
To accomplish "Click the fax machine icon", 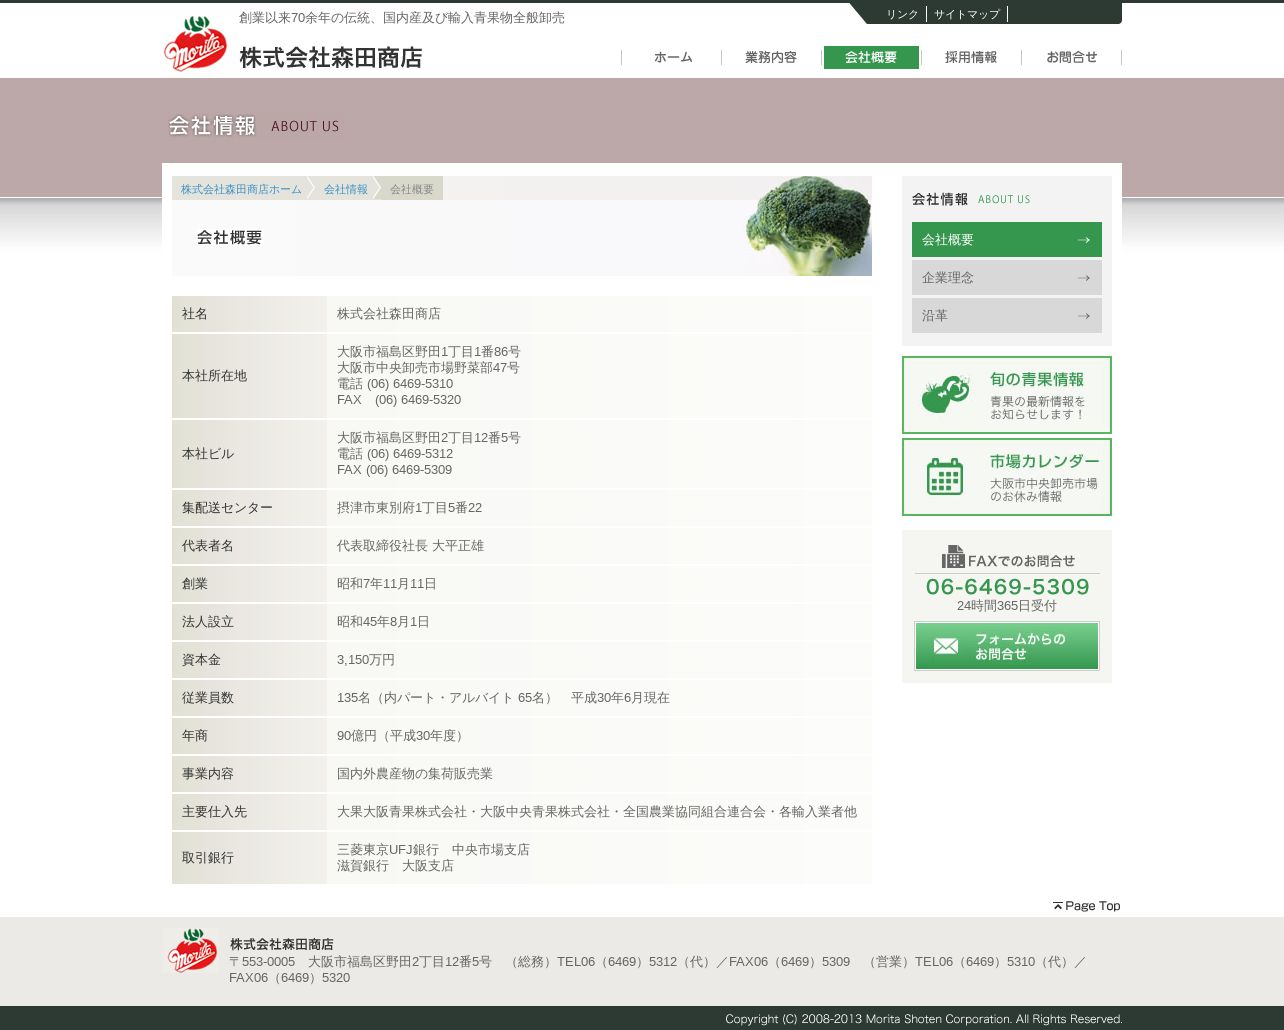I will [953, 557].
